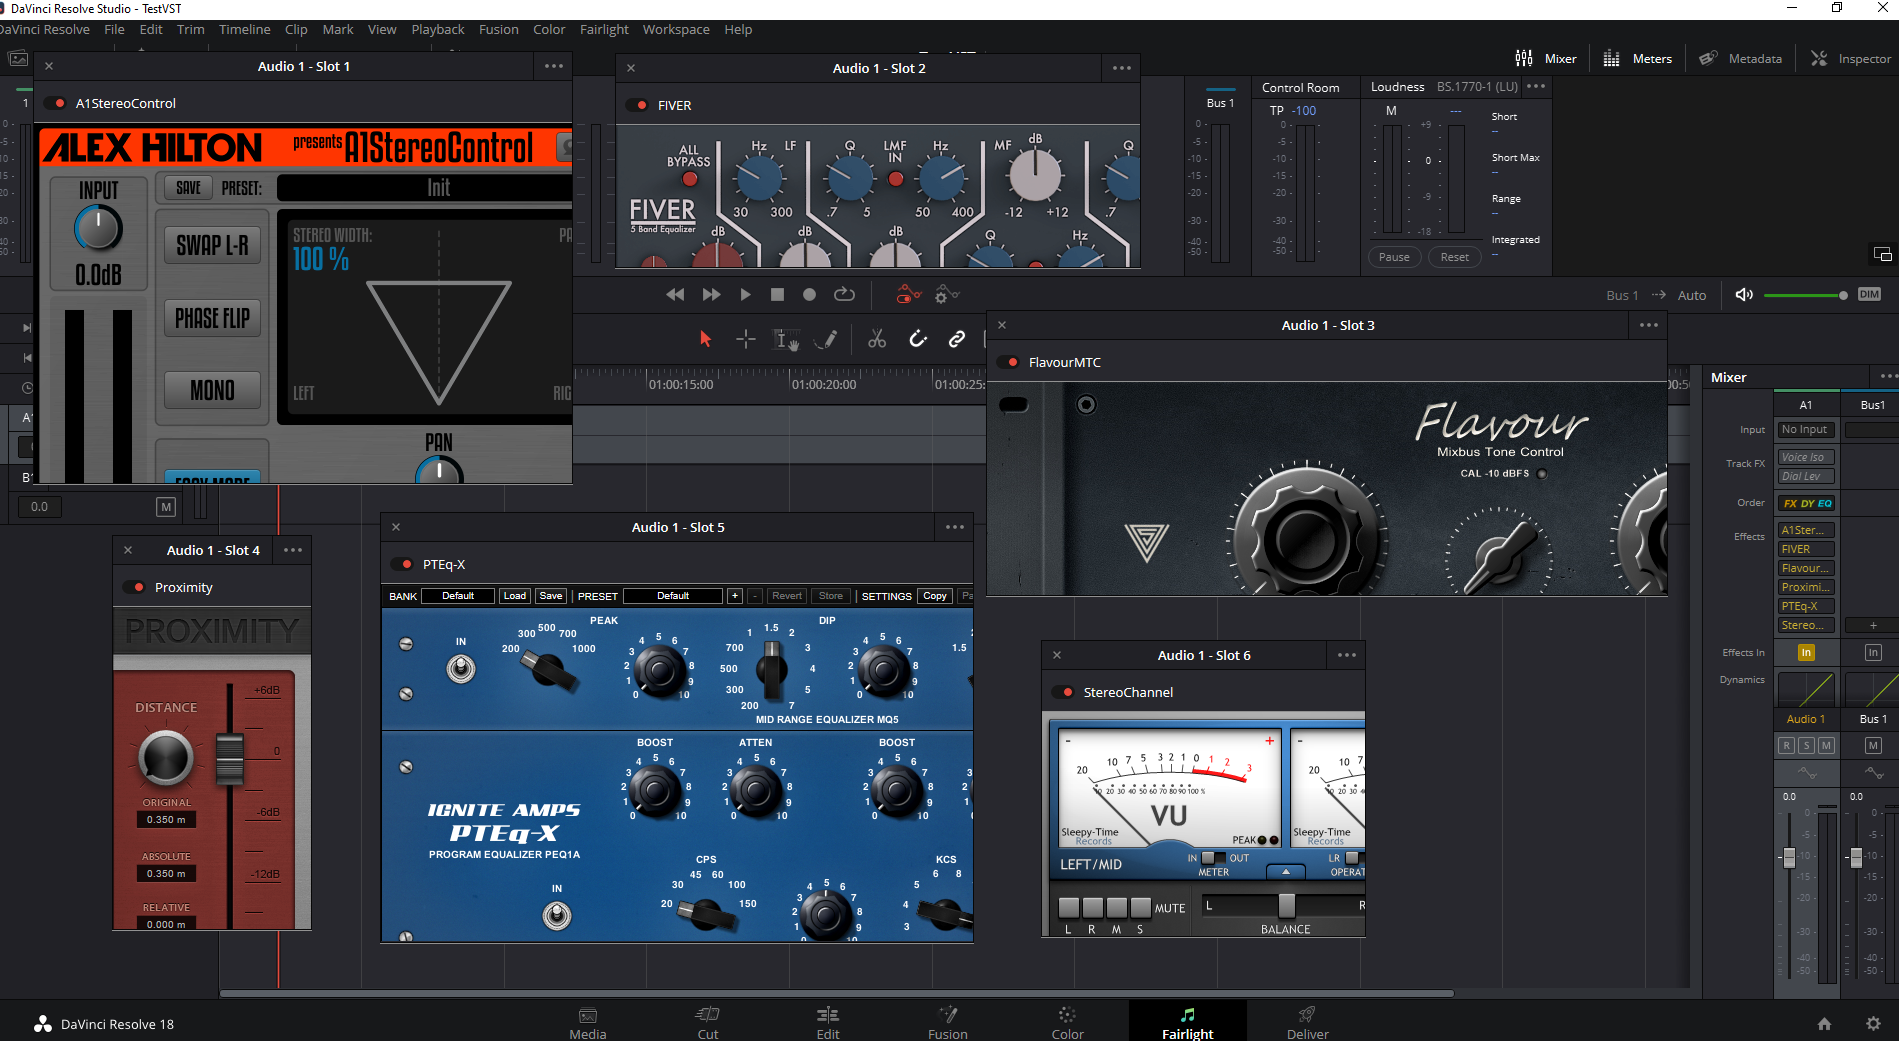Viewport: 1899px width, 1041px height.
Task: Open the Fairlight menu
Action: (604, 29)
